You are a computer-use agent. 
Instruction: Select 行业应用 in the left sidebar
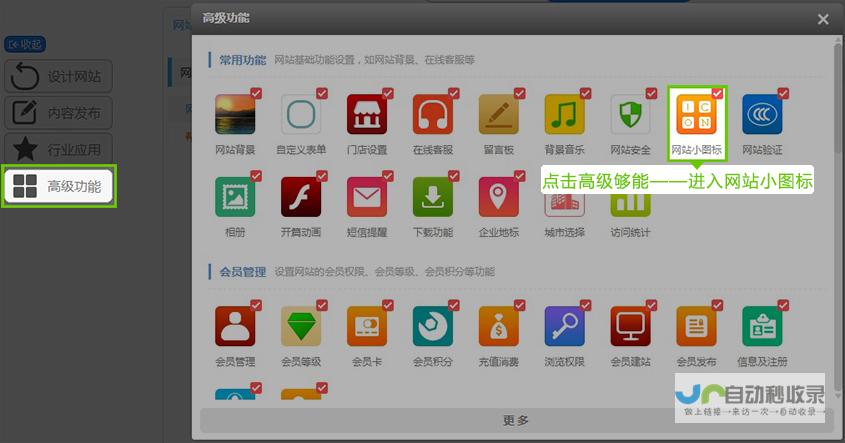tap(59, 149)
